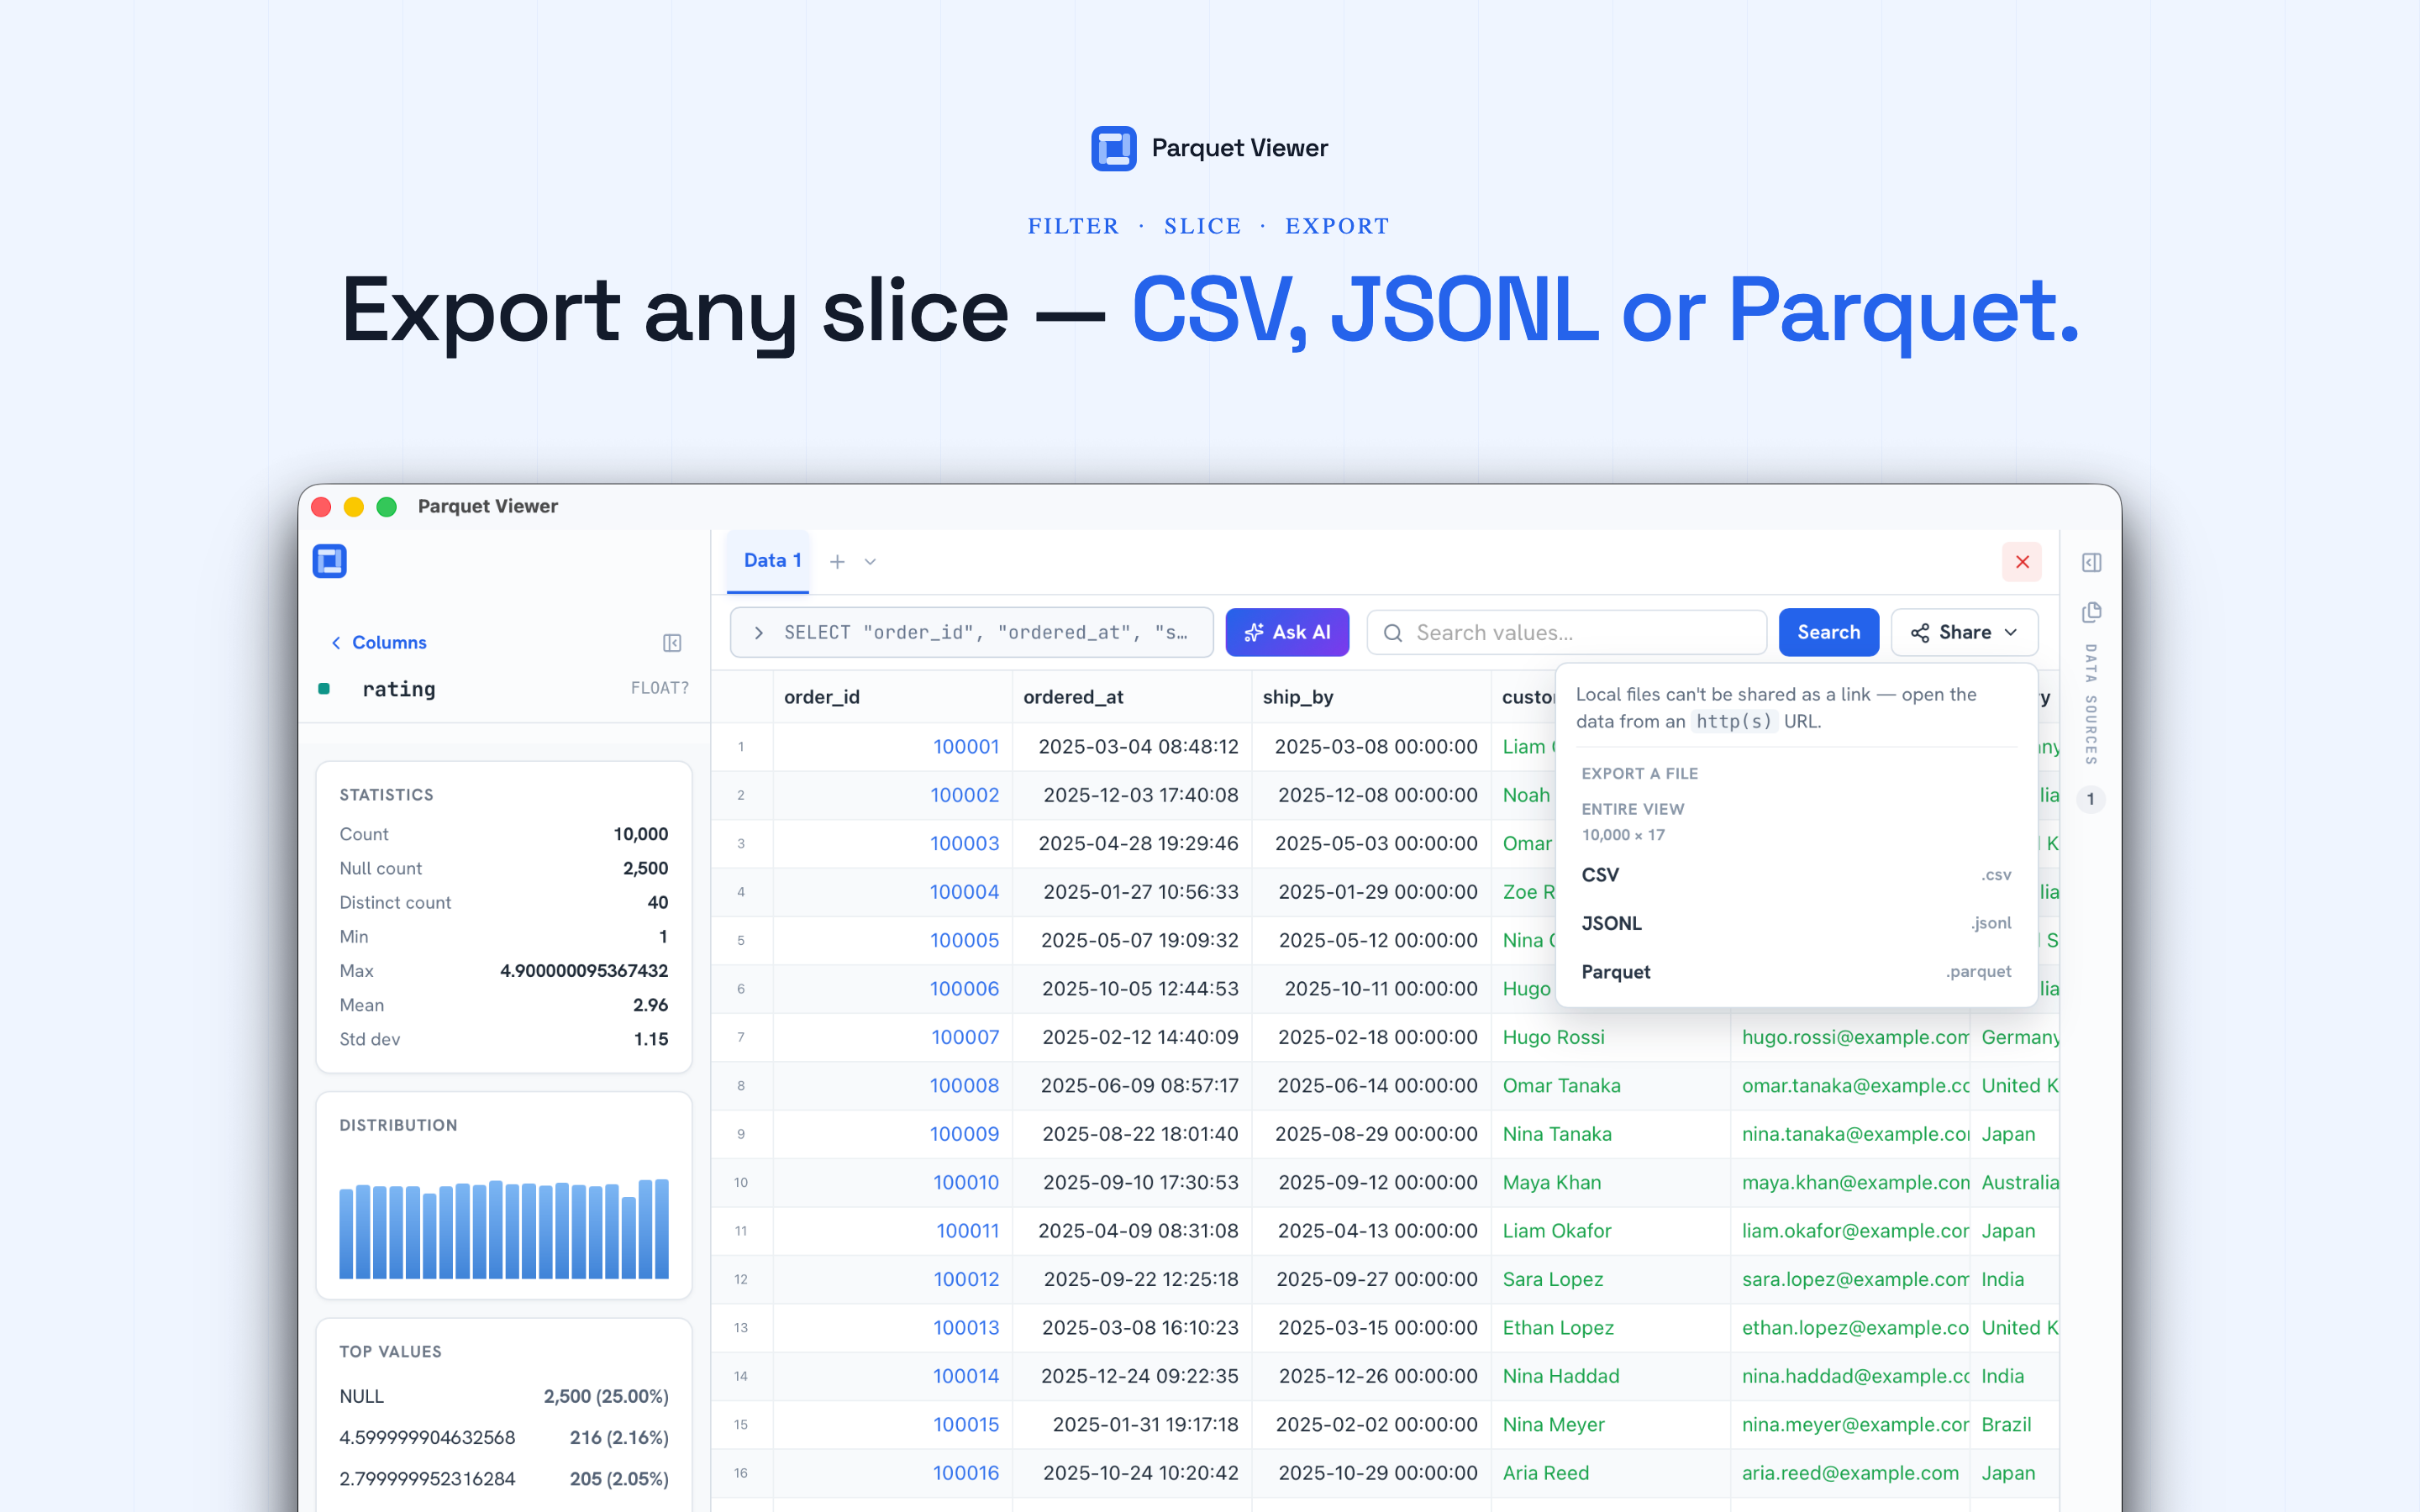Go back via Columns chevron link

tap(379, 642)
